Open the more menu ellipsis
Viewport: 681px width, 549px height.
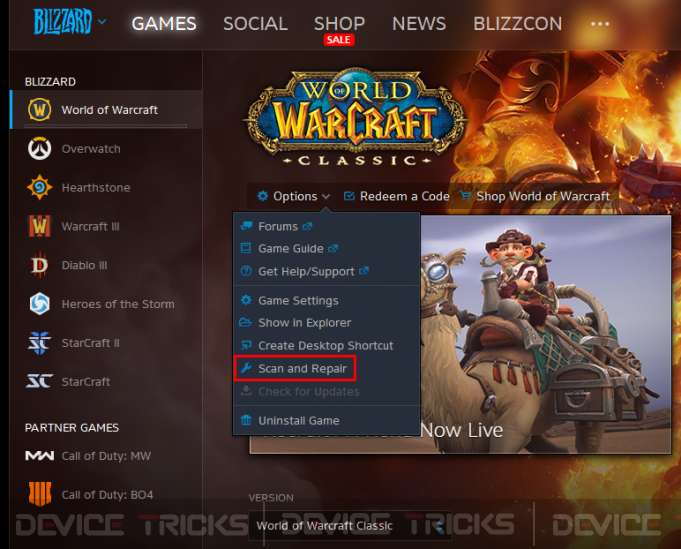[x=600, y=24]
